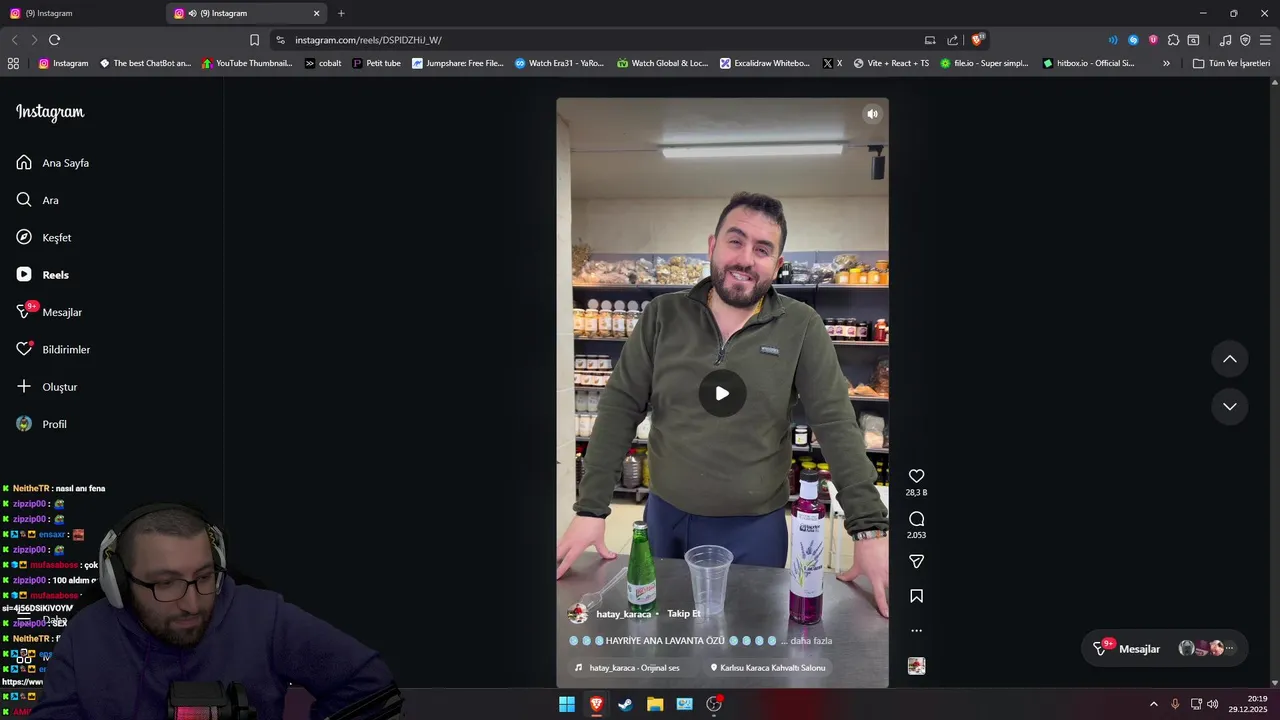Viewport: 1280px width, 720px height.
Task: Switch to first Instagram browser tab
Action: 82,13
